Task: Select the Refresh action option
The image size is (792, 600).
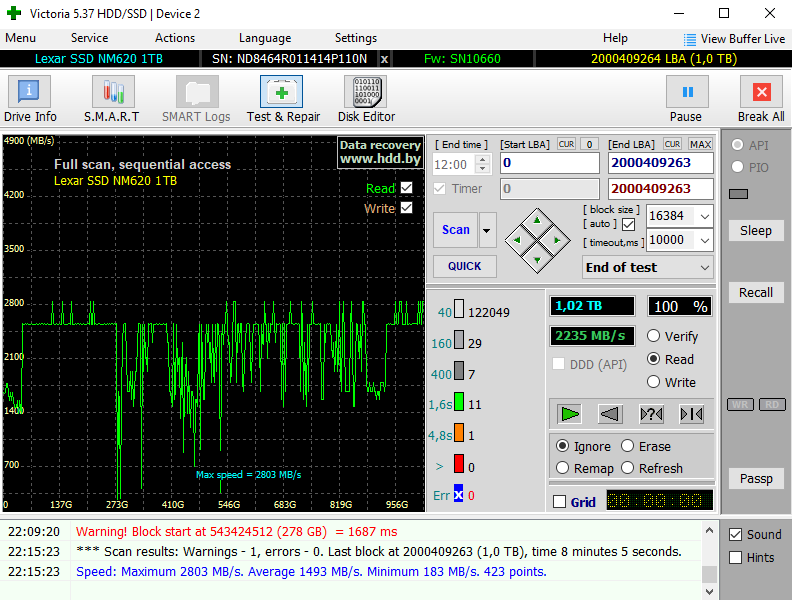Action: [627, 468]
